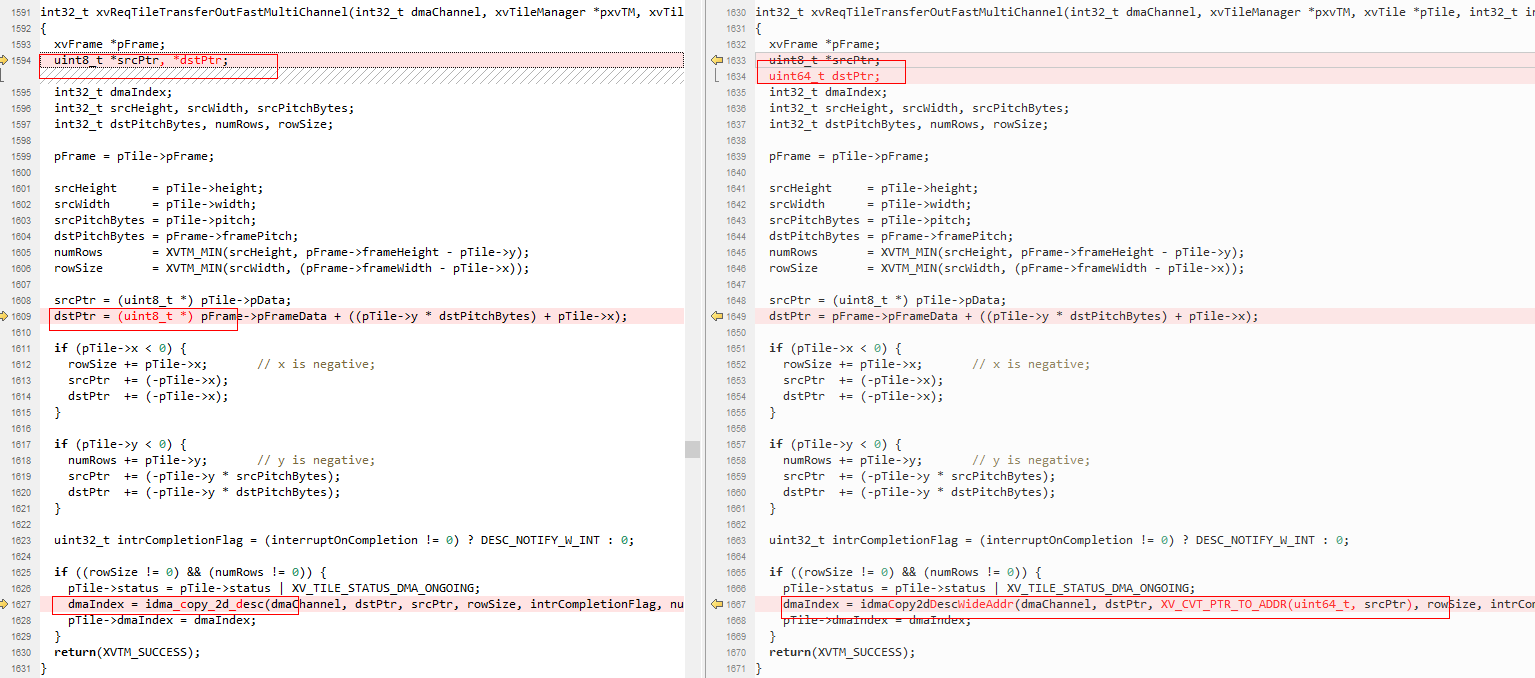Screen dimensions: 1535x678
Task: Click copy-to-left arrow at right line 1649
Action: click(x=716, y=316)
